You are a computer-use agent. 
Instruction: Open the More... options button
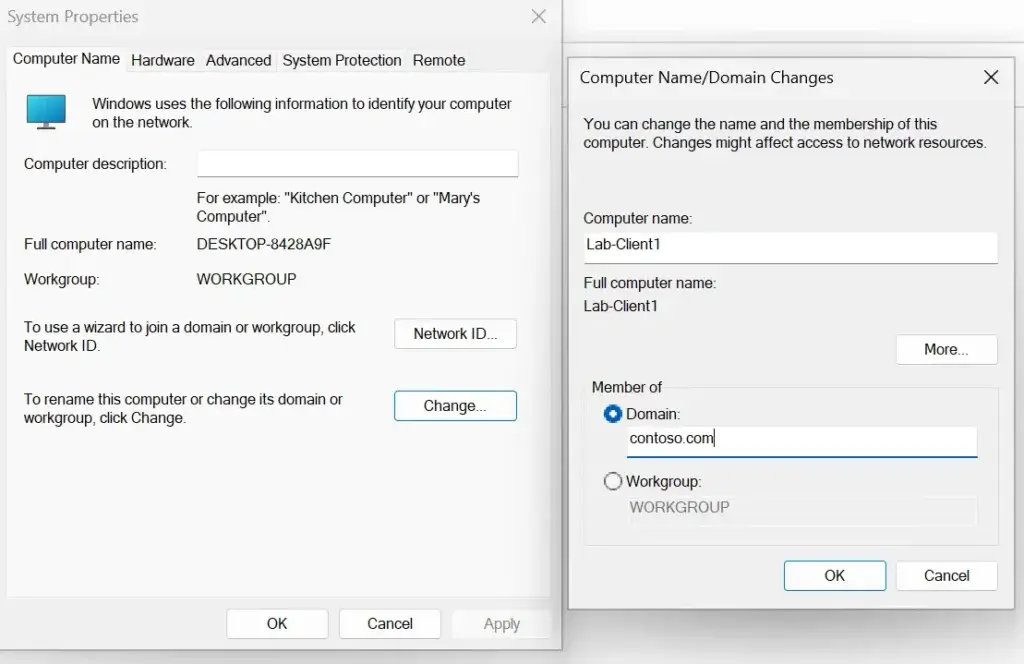[946, 349]
